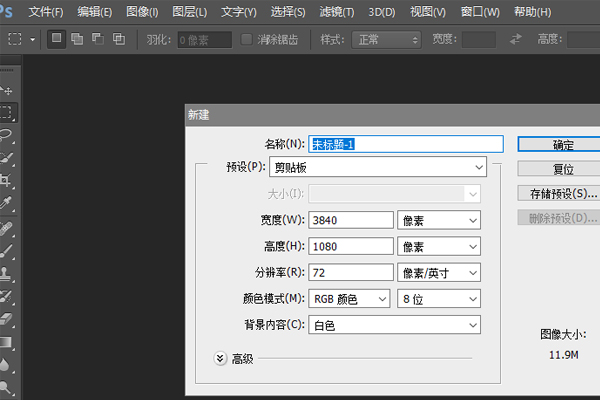Select the Crop tool
600x400 pixels.
click(7, 180)
